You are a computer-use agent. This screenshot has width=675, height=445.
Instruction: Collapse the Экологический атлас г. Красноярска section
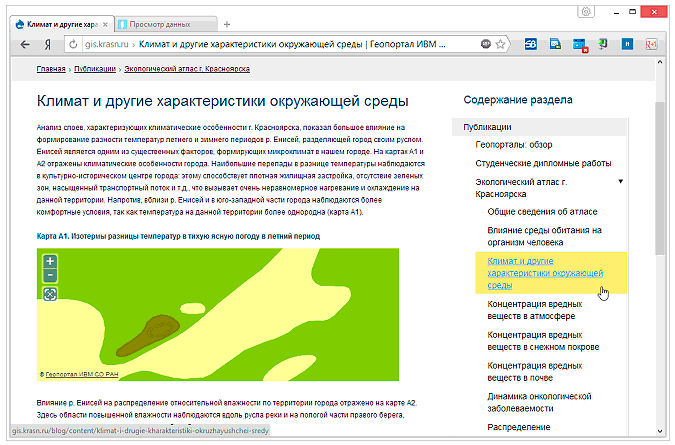tap(621, 181)
